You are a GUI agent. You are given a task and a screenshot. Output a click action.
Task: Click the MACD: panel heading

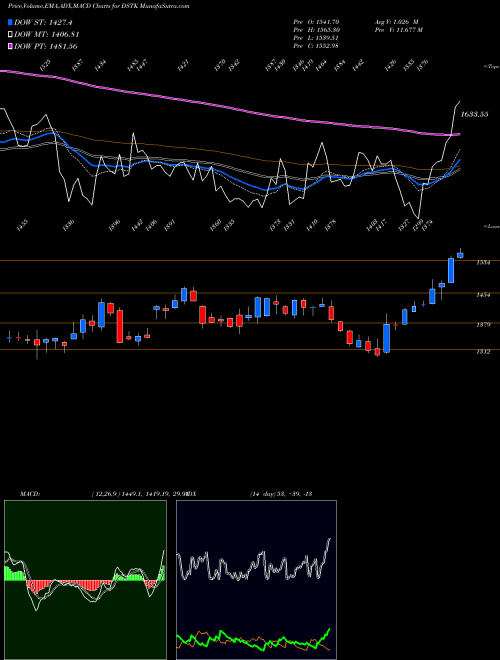(29, 494)
